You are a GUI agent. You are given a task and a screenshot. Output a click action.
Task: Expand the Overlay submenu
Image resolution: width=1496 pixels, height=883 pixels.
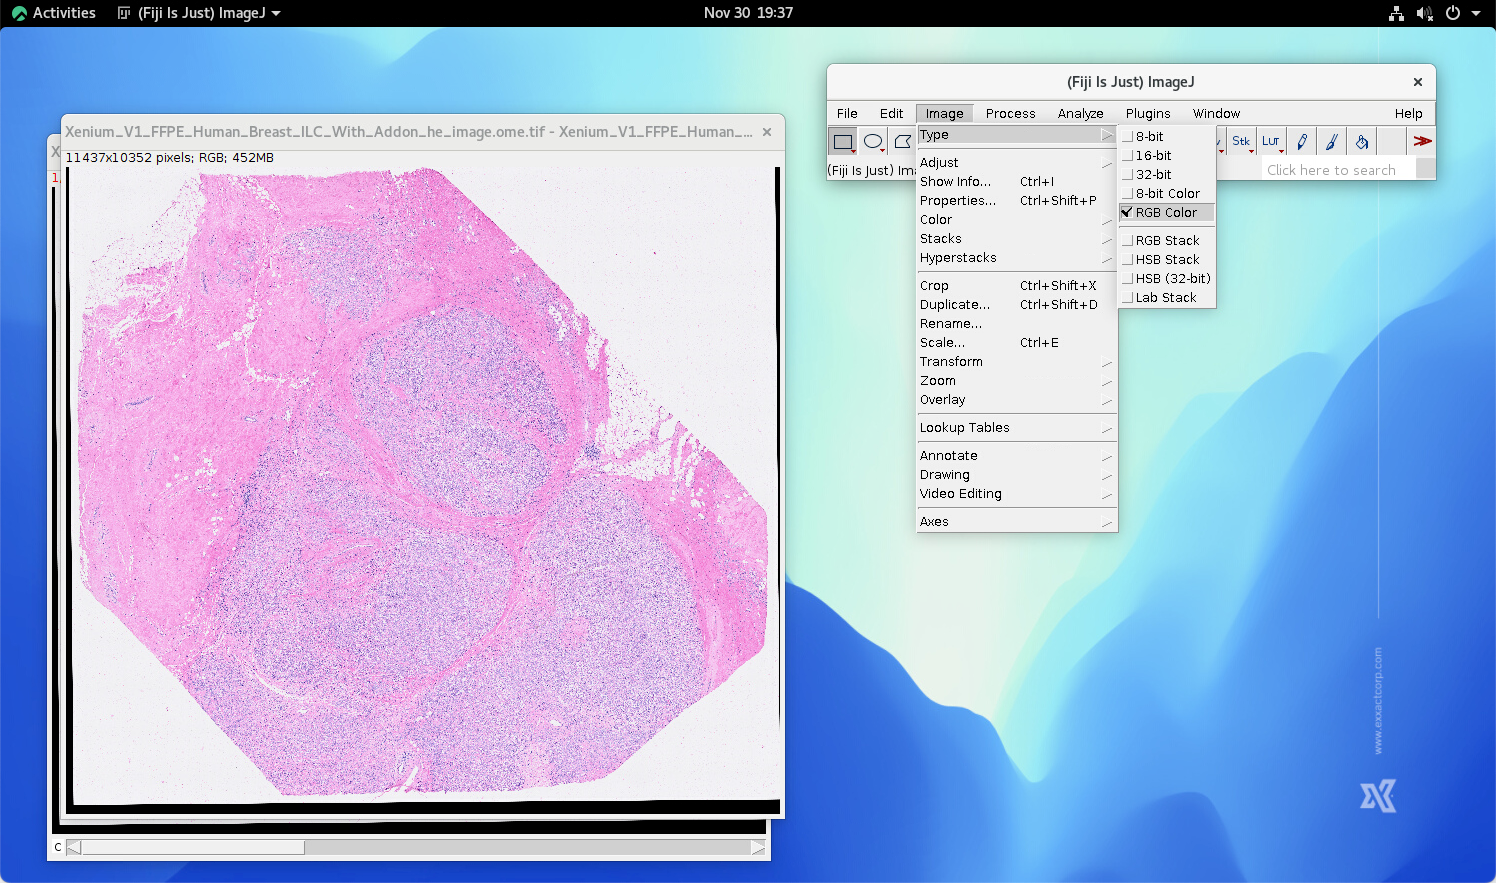(1016, 399)
